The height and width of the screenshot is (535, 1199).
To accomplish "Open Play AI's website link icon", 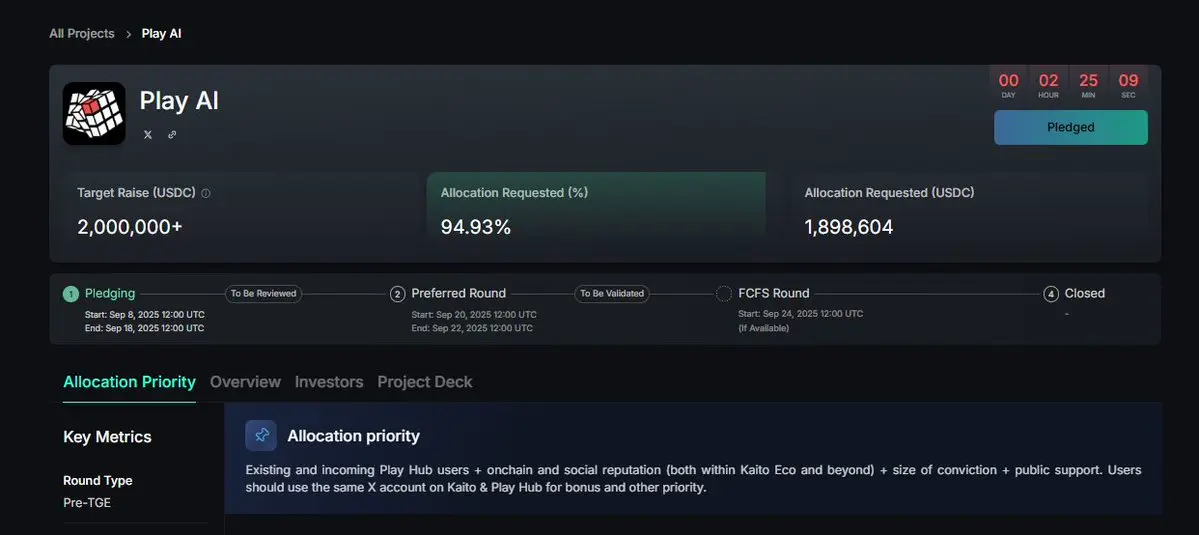I will pos(172,135).
